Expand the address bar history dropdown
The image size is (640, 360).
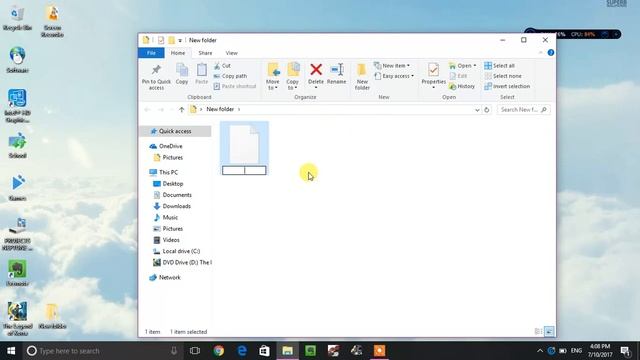pyautogui.click(x=477, y=110)
